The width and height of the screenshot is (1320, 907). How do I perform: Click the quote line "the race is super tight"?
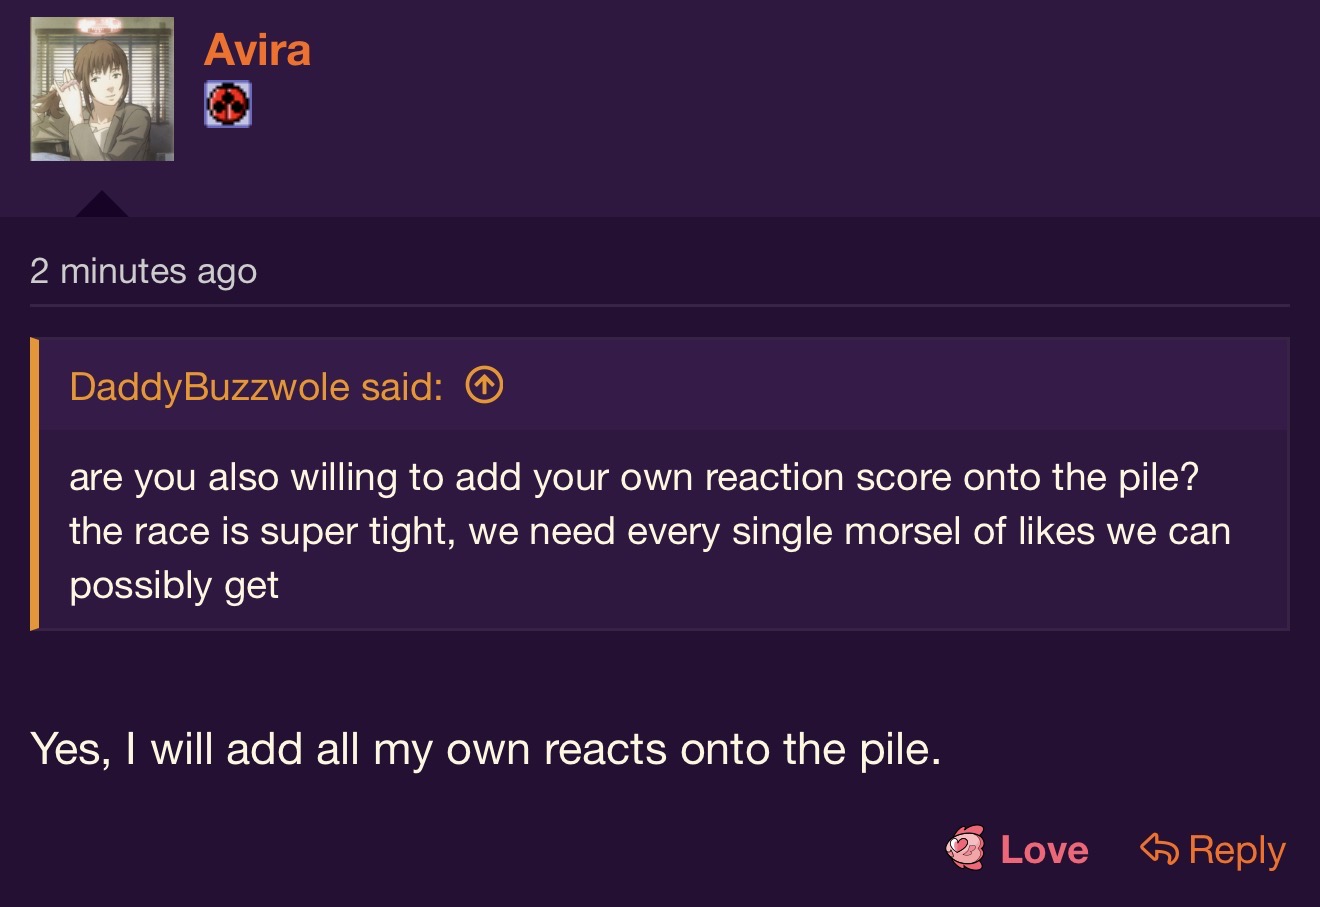649,531
